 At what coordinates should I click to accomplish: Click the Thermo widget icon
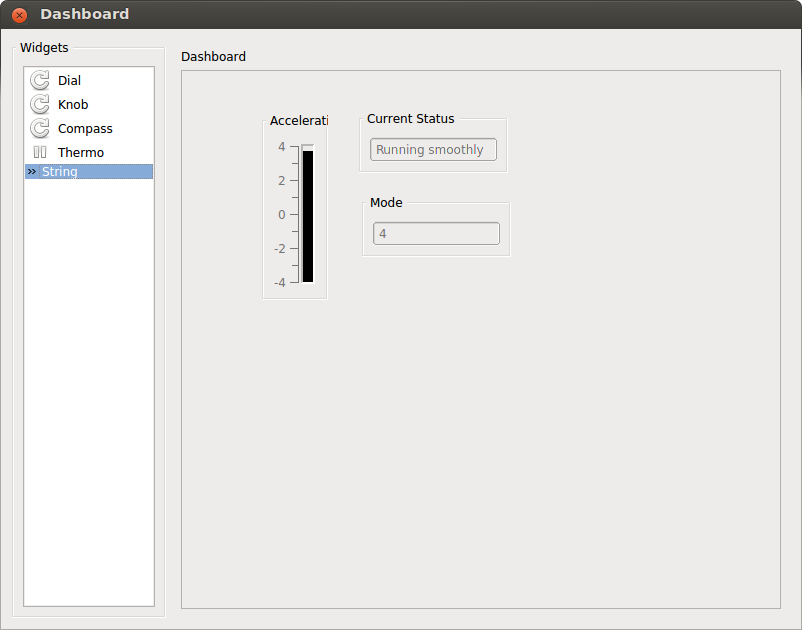pos(39,152)
